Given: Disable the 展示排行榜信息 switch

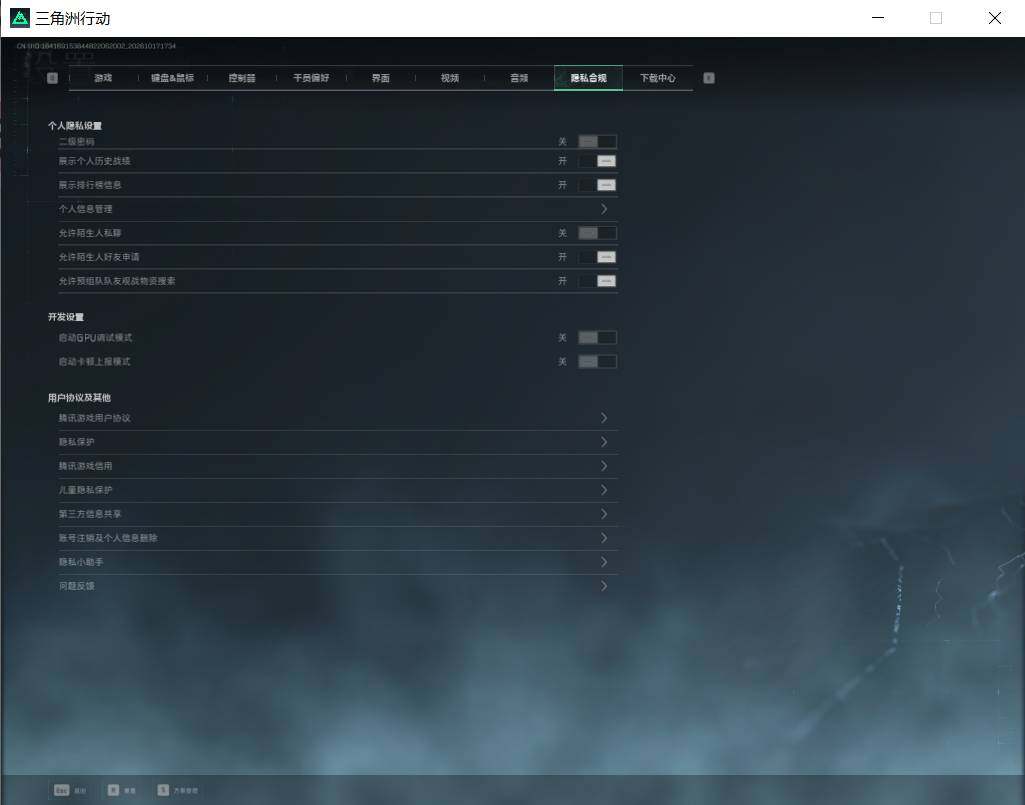Looking at the screenshot, I should click(x=597, y=185).
